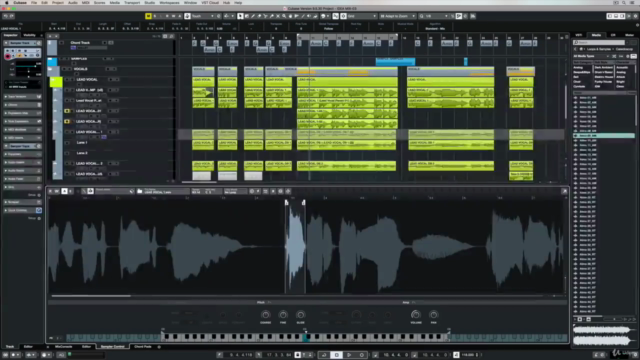Expand the Track Versions inspector section
This screenshot has width=640, height=360.
(22, 97)
